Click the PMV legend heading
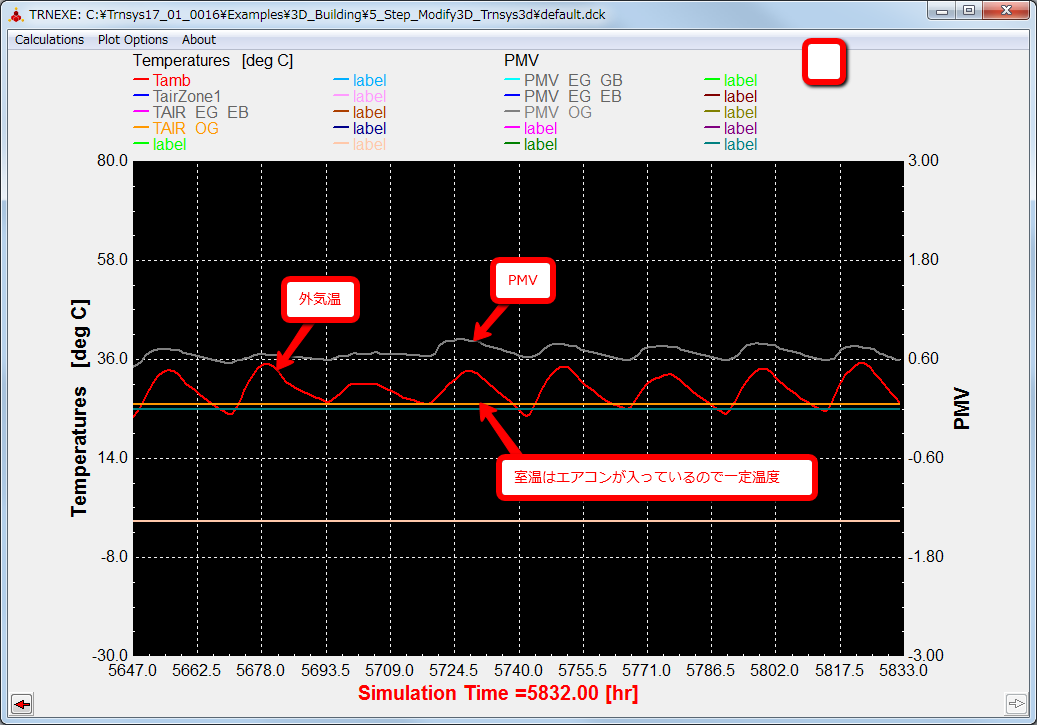 point(521,61)
